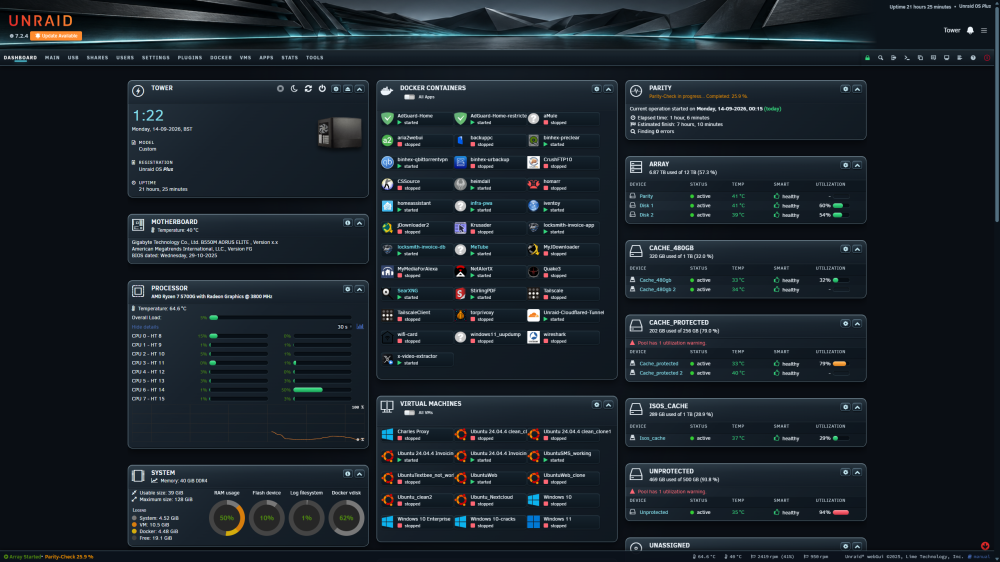The height and width of the screenshot is (562, 1000).
Task: Open the Plugins tab
Action: coord(190,57)
